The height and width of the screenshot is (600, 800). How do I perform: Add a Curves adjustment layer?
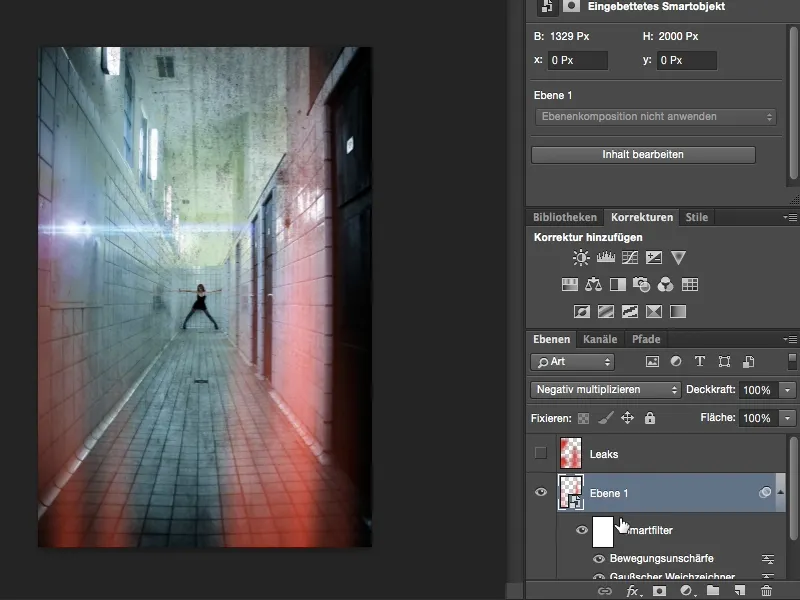point(632,257)
